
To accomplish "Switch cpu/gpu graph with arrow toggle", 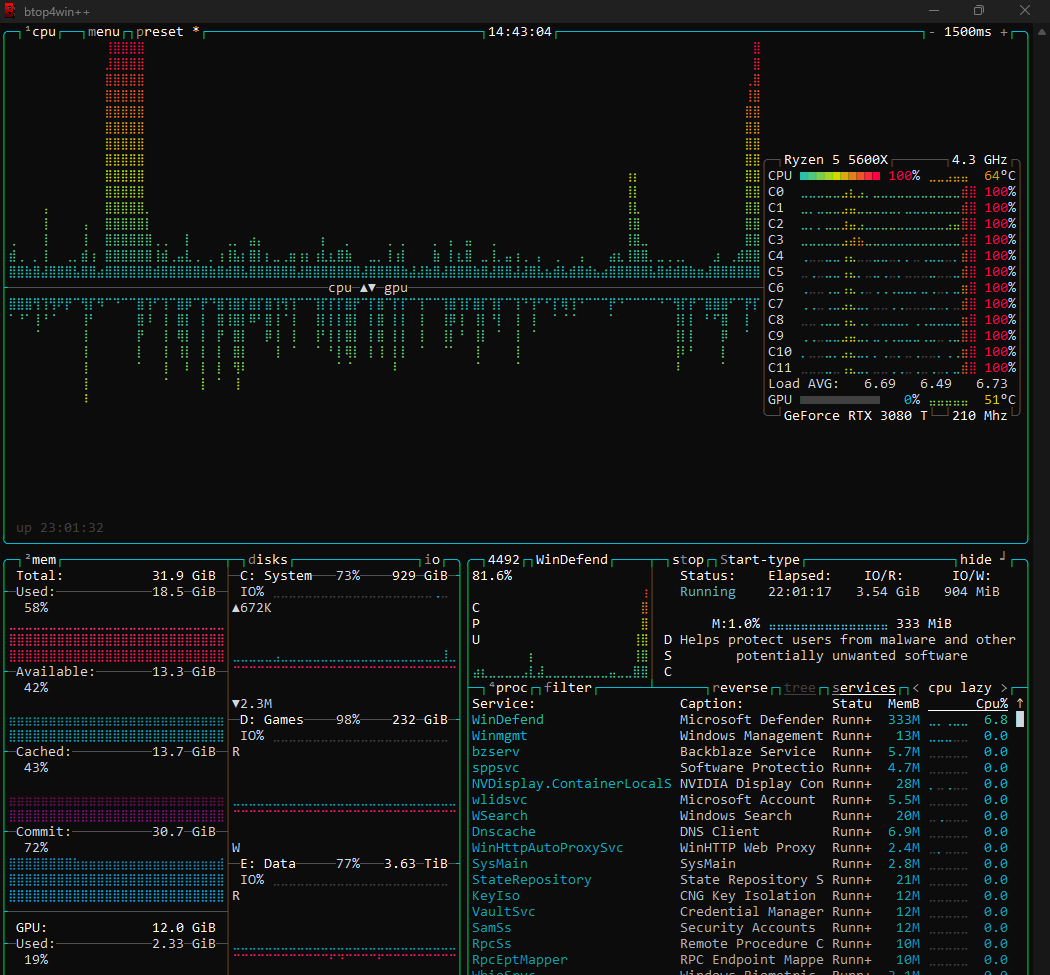I will click(x=368, y=288).
